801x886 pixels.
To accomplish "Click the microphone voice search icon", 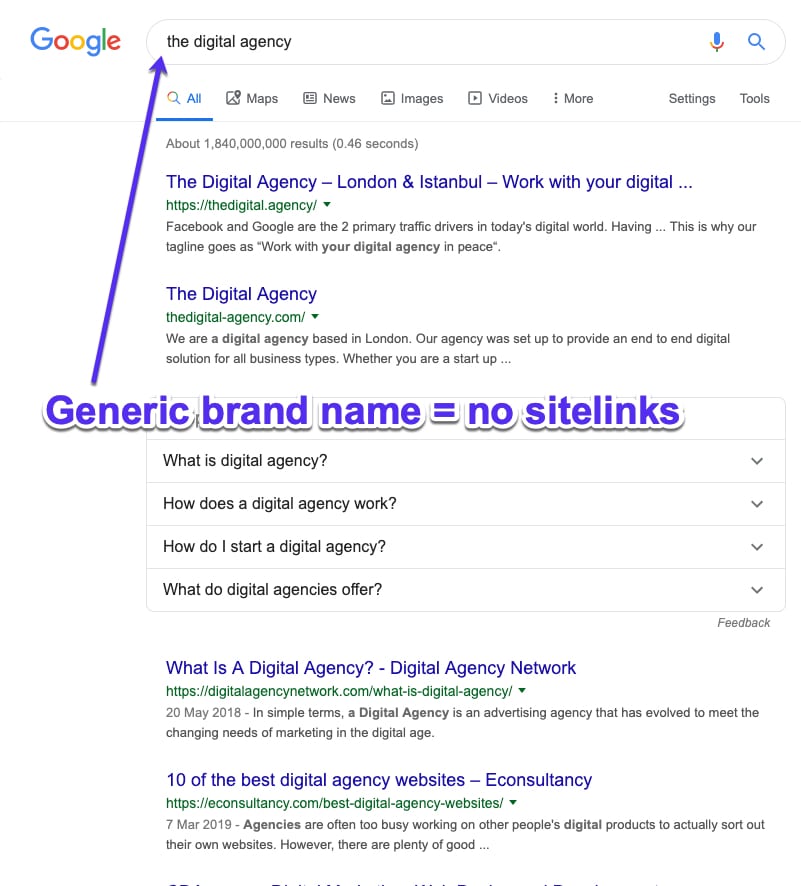I will (716, 42).
